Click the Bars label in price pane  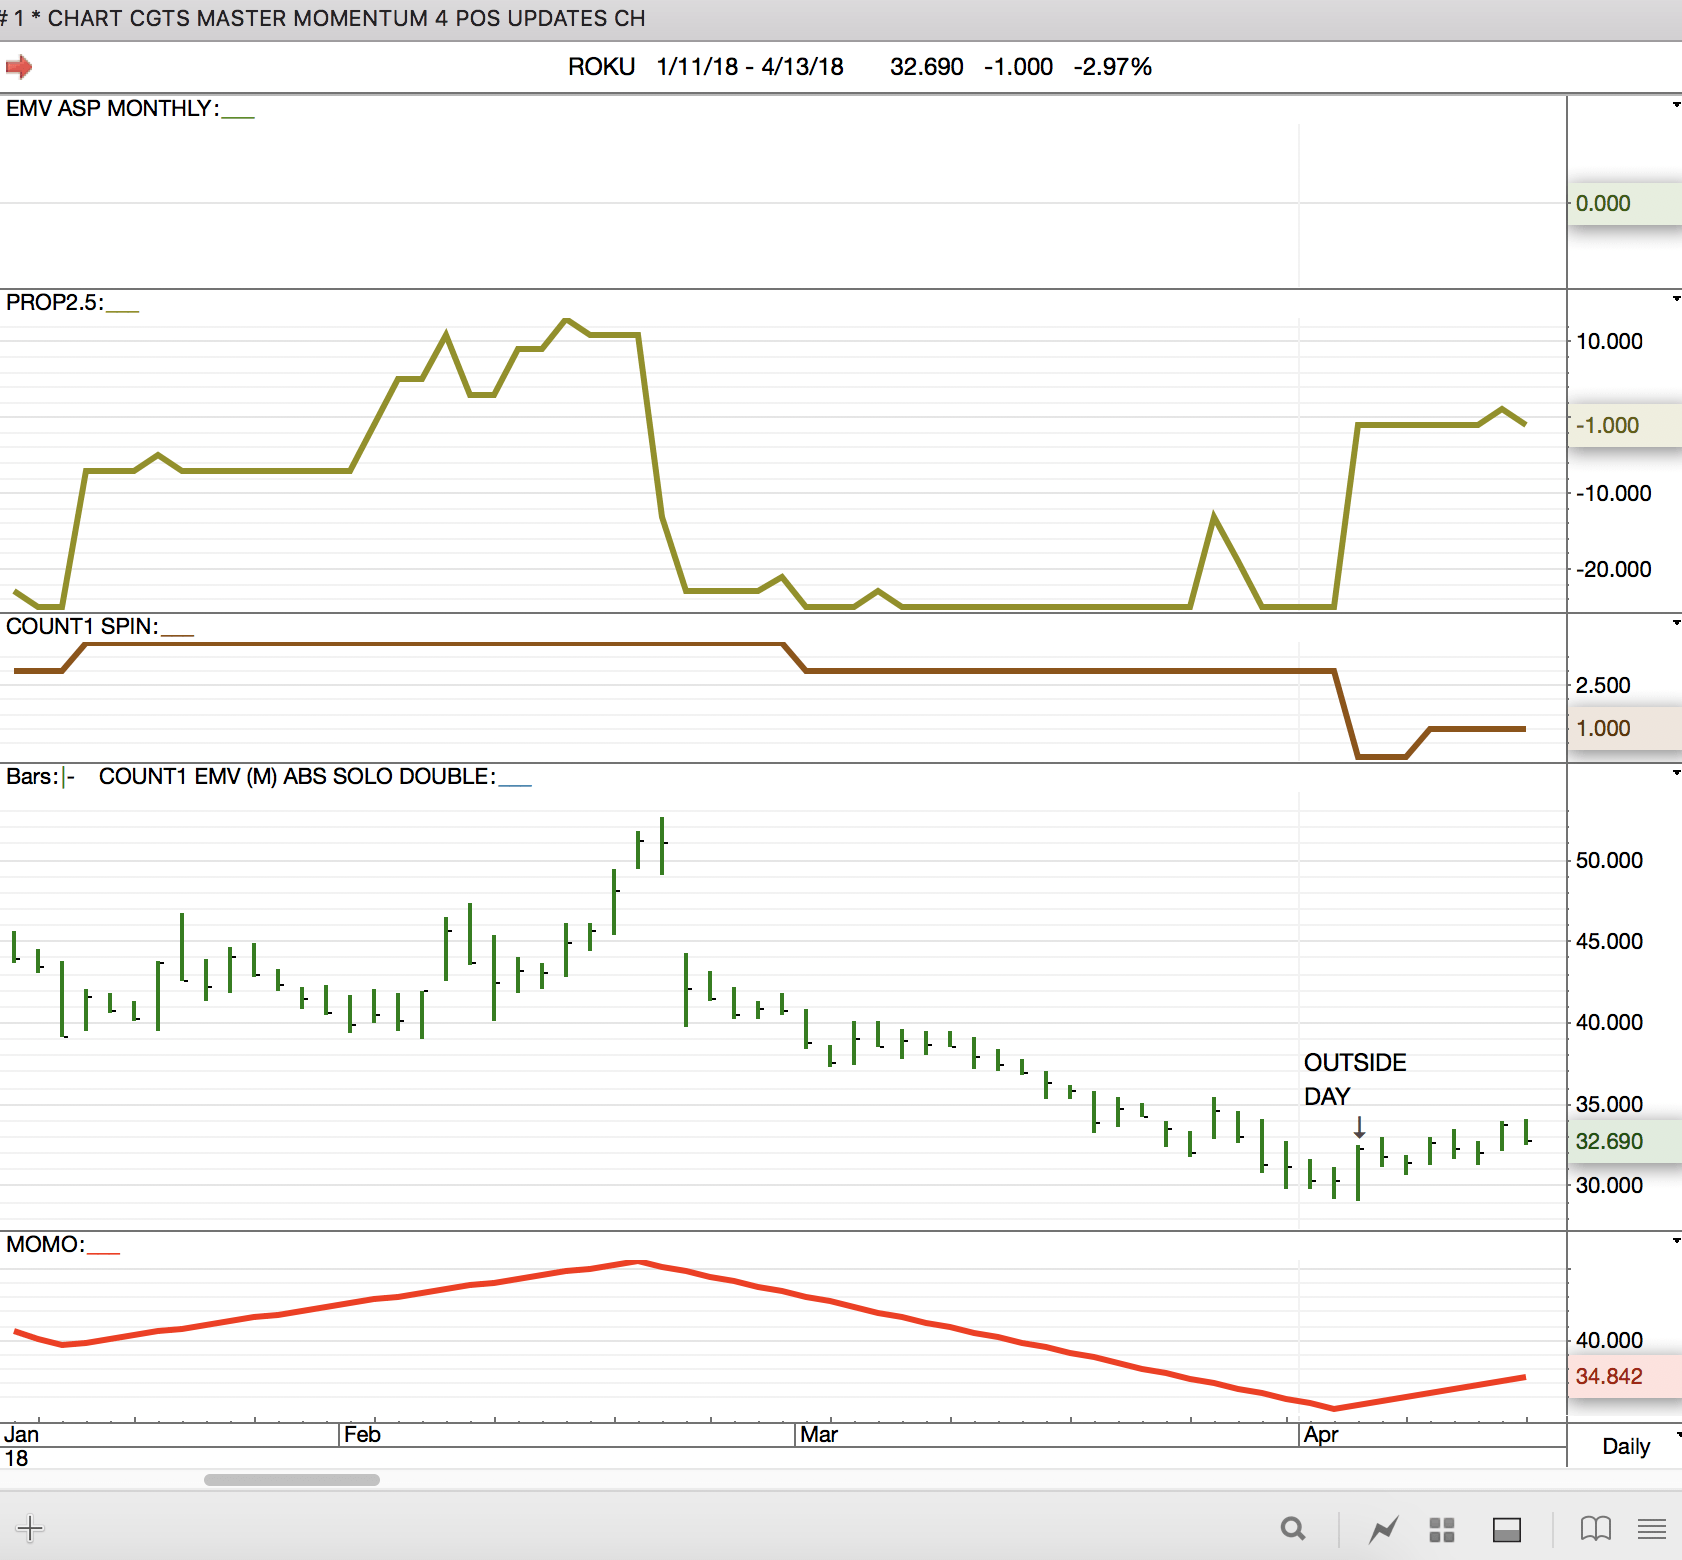[x=31, y=776]
